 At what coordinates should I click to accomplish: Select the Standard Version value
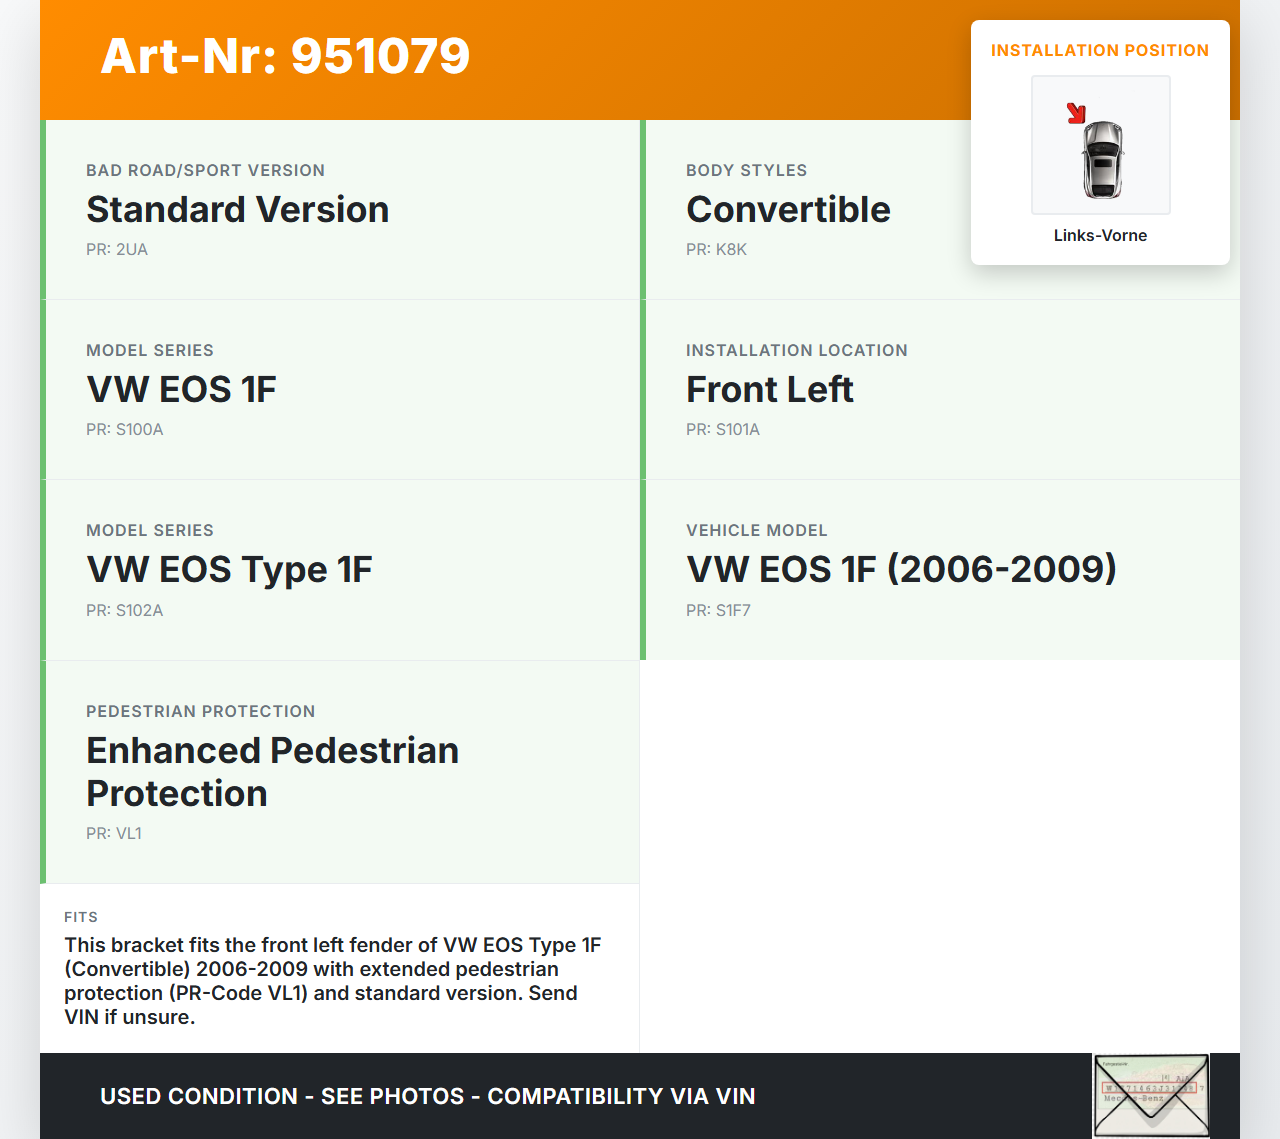[x=238, y=209]
